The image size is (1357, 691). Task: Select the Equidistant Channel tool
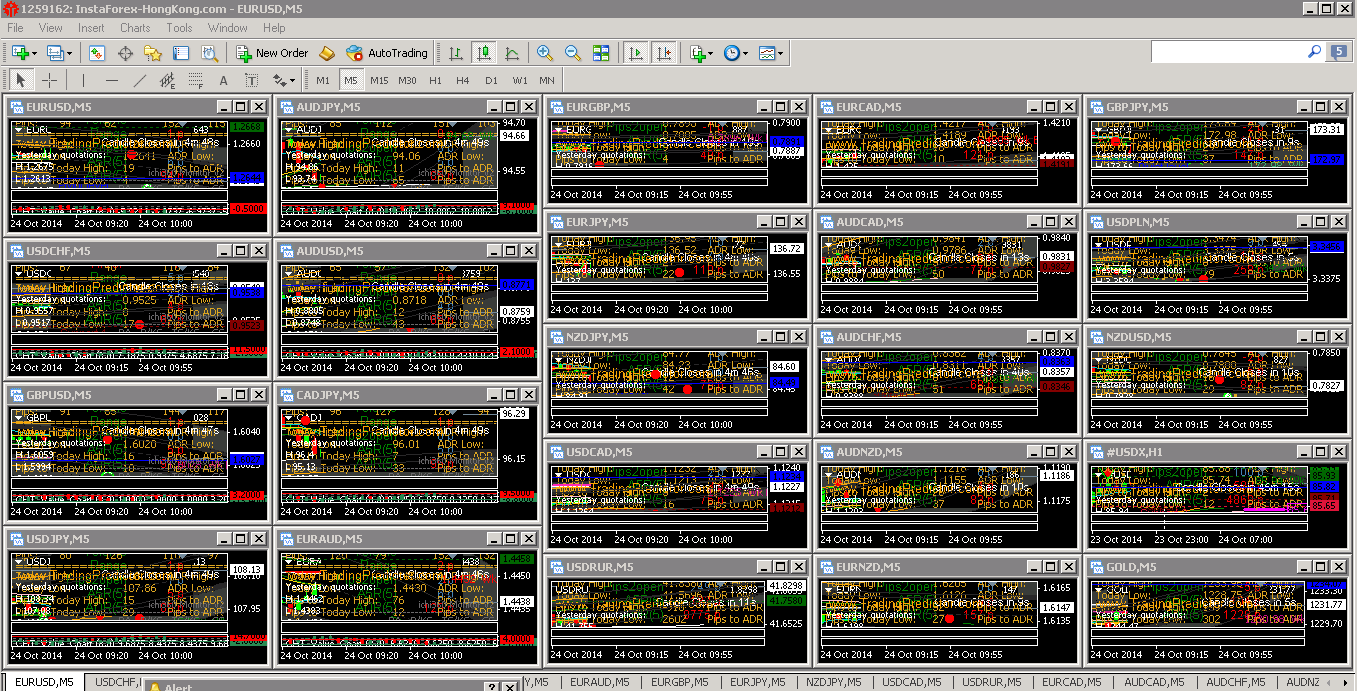click(167, 80)
